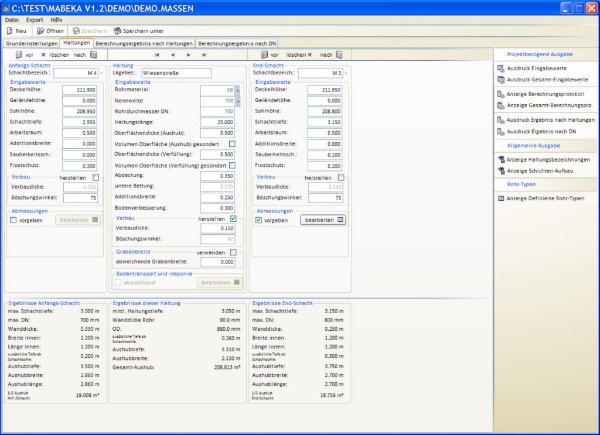This screenshot has height=435, width=600.
Task: Click Haltung Verbaudicke field 0.150
Action: tap(217, 228)
